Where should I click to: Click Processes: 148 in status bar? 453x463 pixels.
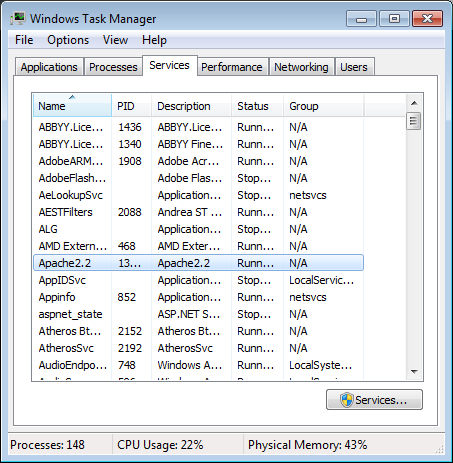coord(47,445)
